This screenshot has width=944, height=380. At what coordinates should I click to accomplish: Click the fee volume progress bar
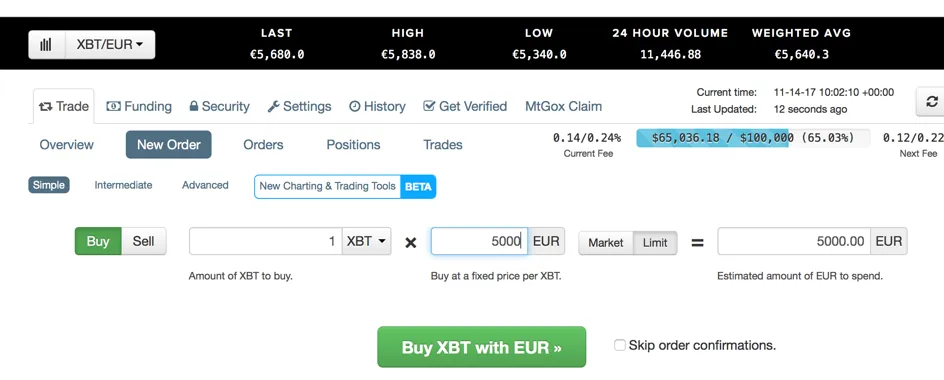(x=753, y=138)
